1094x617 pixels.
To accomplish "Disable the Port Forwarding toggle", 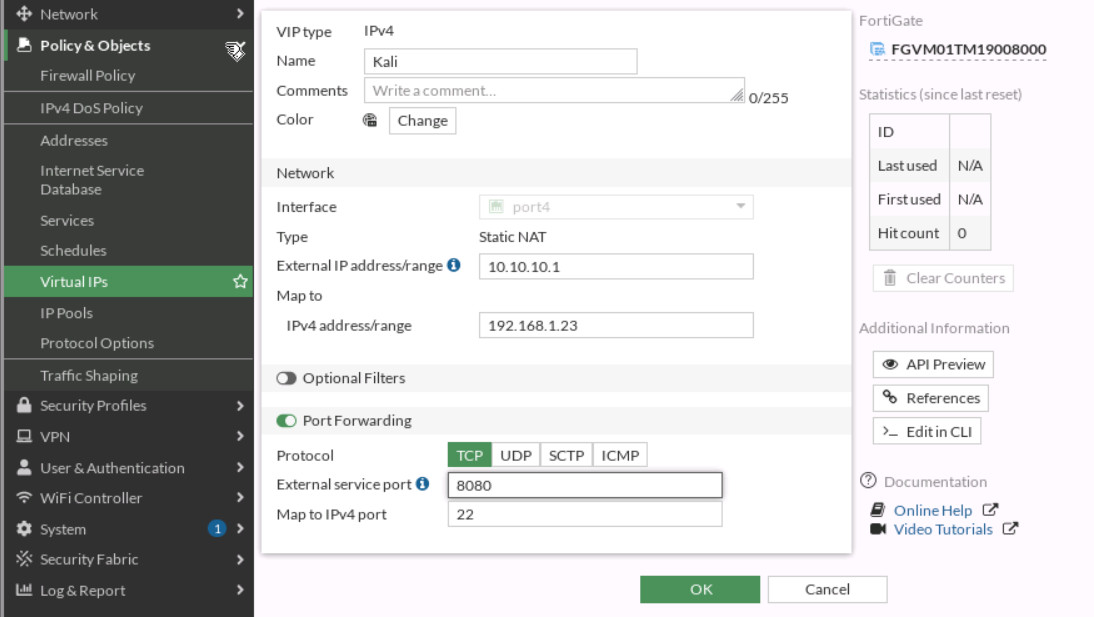I will pos(287,420).
